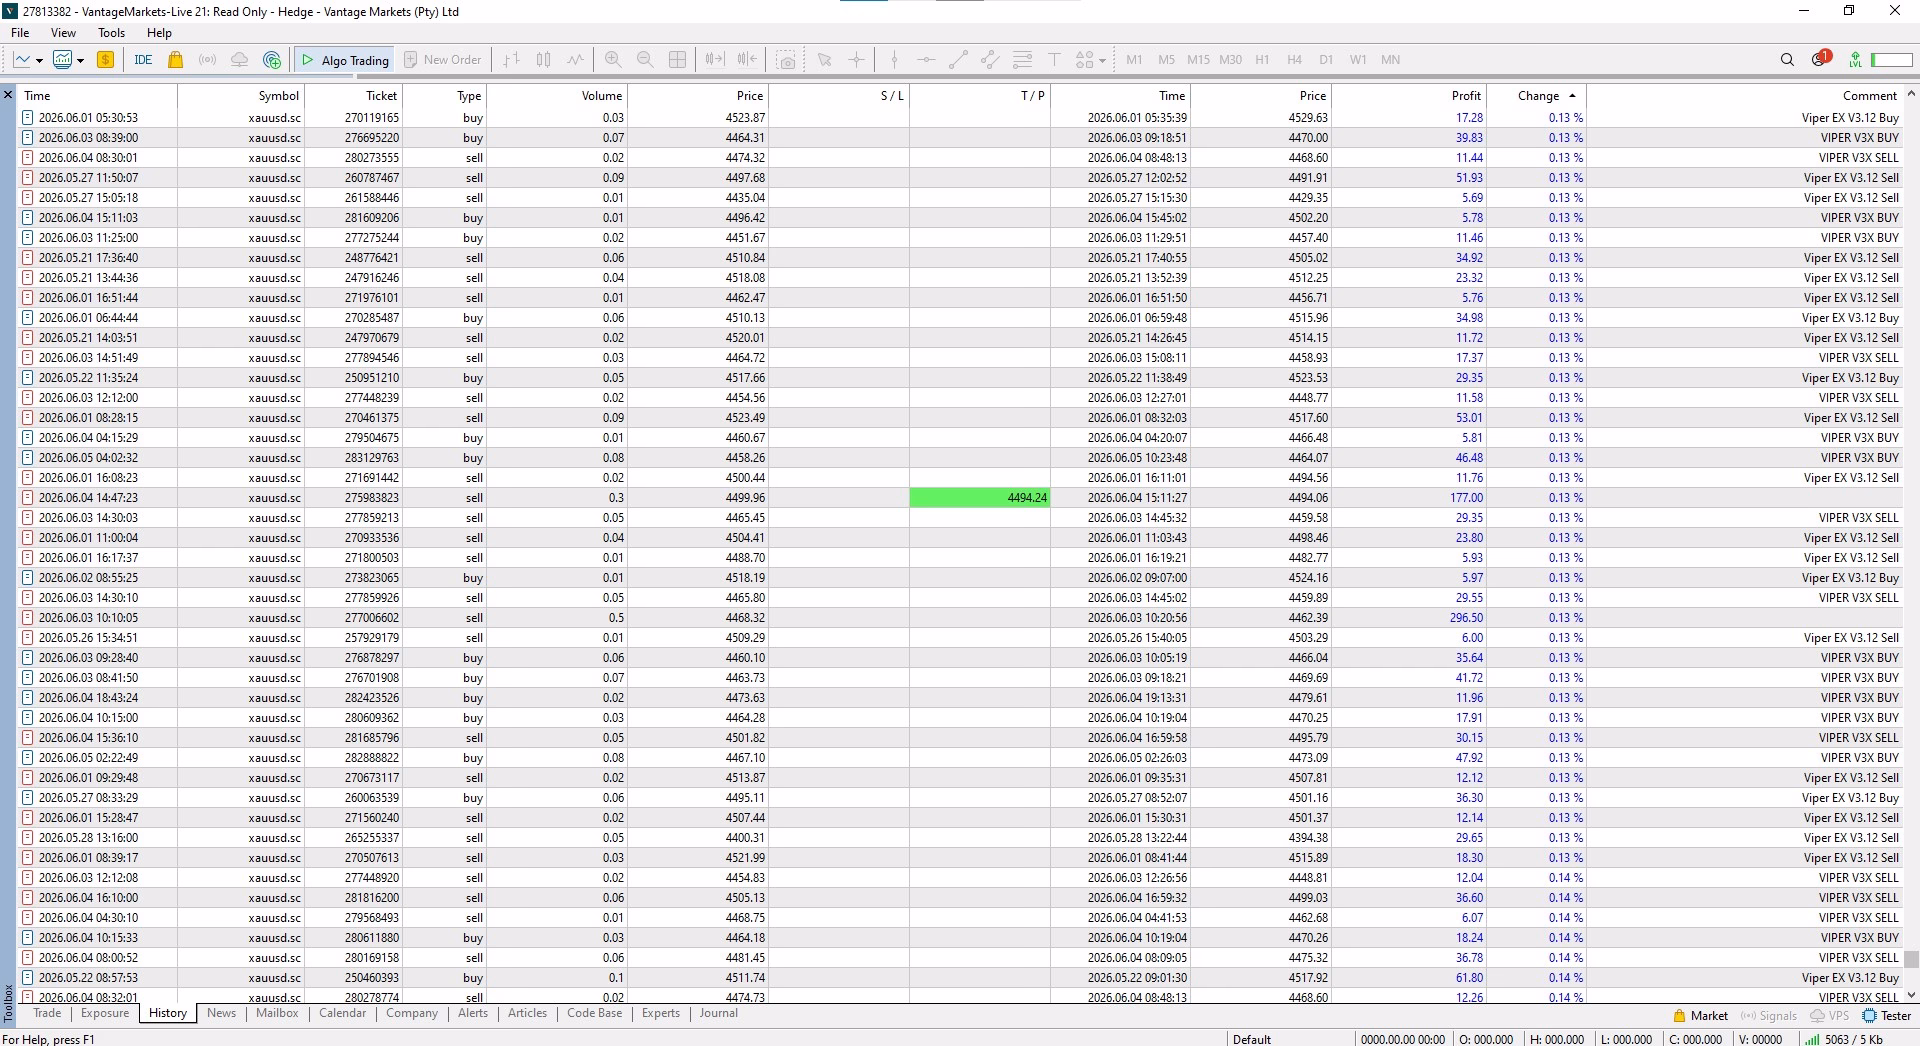Screen dimensions: 1920x1046
Task: Open the File menu
Action: pos(20,33)
